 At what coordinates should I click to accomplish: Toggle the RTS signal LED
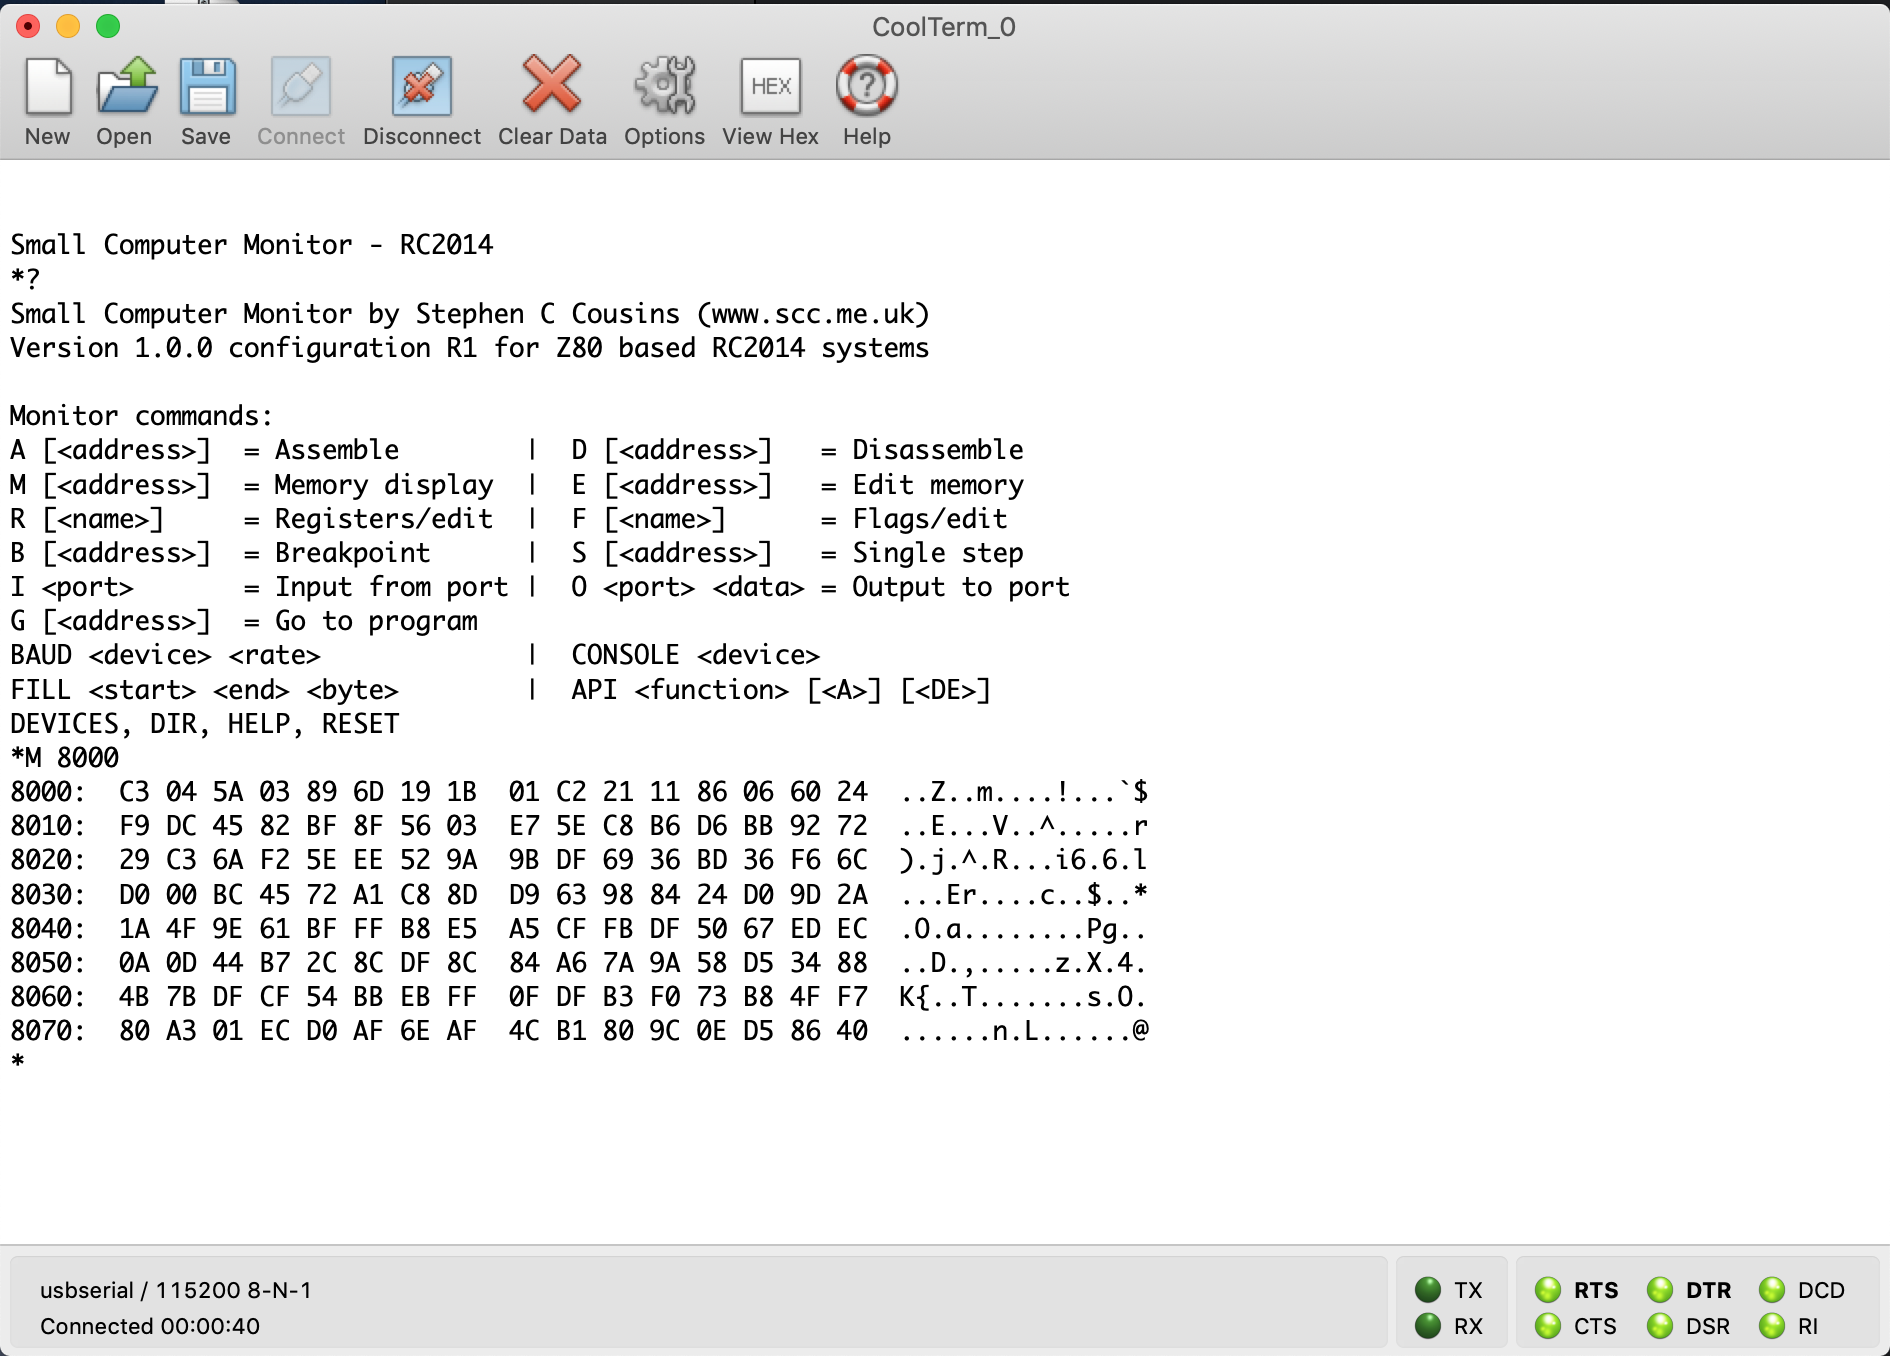(x=1548, y=1289)
